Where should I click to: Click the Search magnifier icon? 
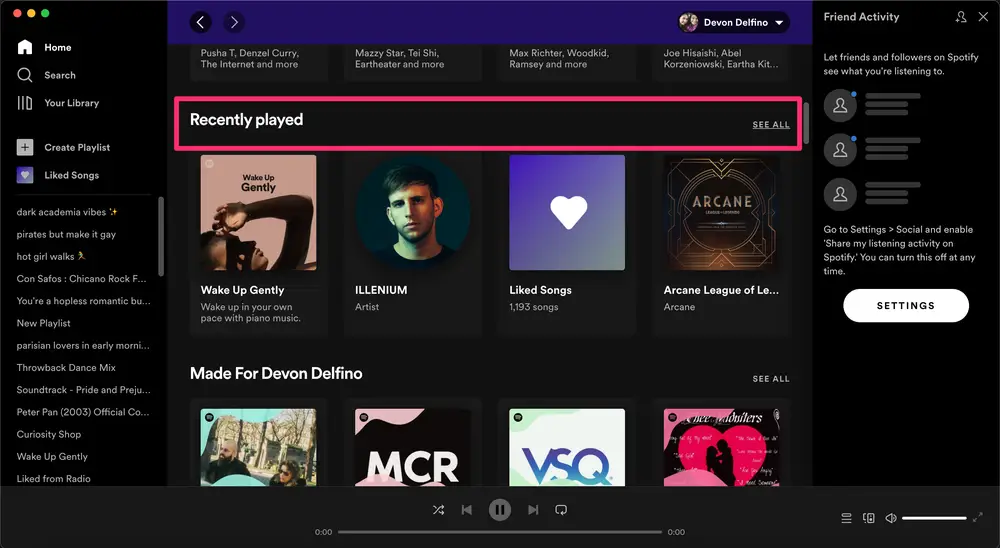click(25, 75)
